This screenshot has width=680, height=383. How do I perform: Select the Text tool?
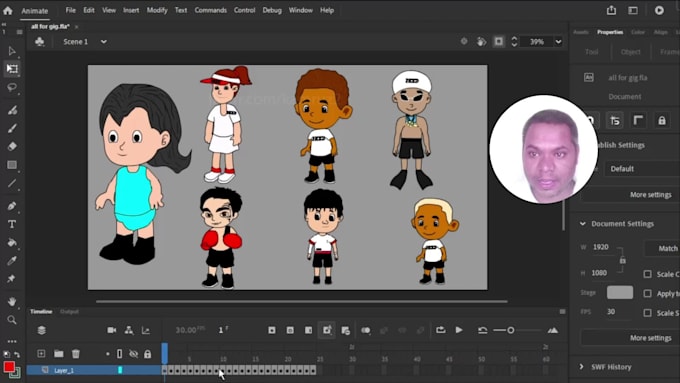(x=12, y=224)
